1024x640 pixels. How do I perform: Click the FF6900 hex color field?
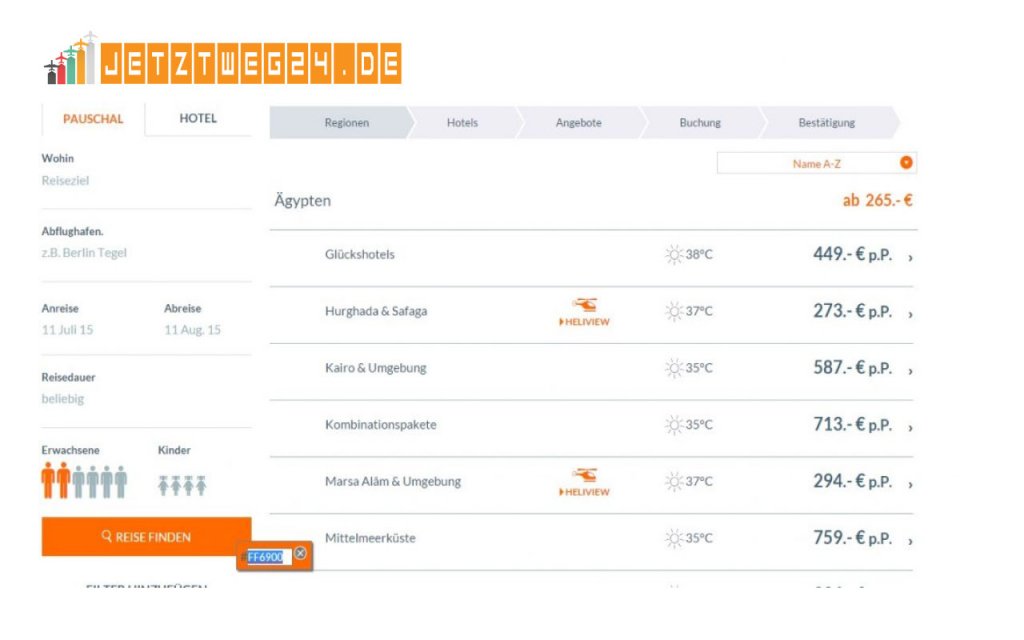click(x=267, y=556)
